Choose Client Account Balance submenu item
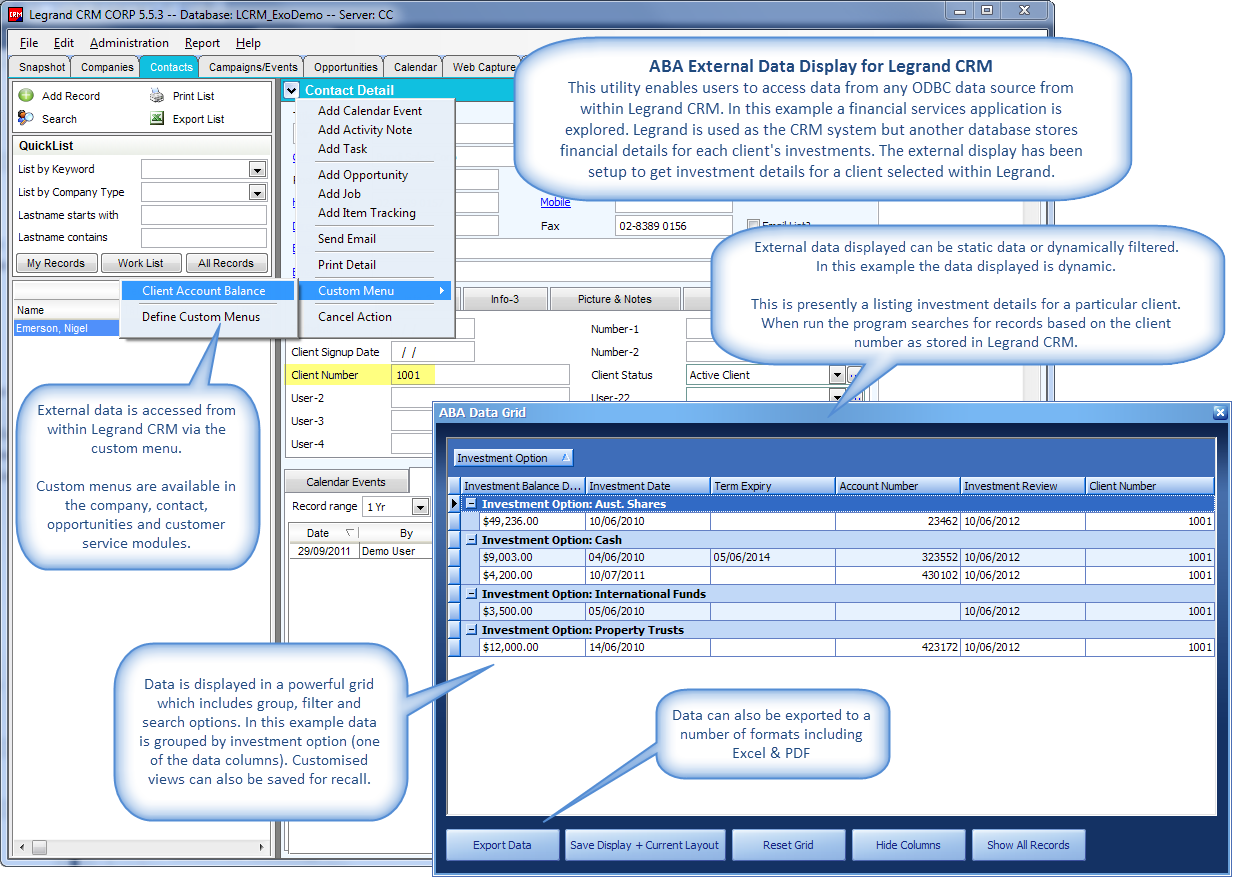 pos(209,291)
